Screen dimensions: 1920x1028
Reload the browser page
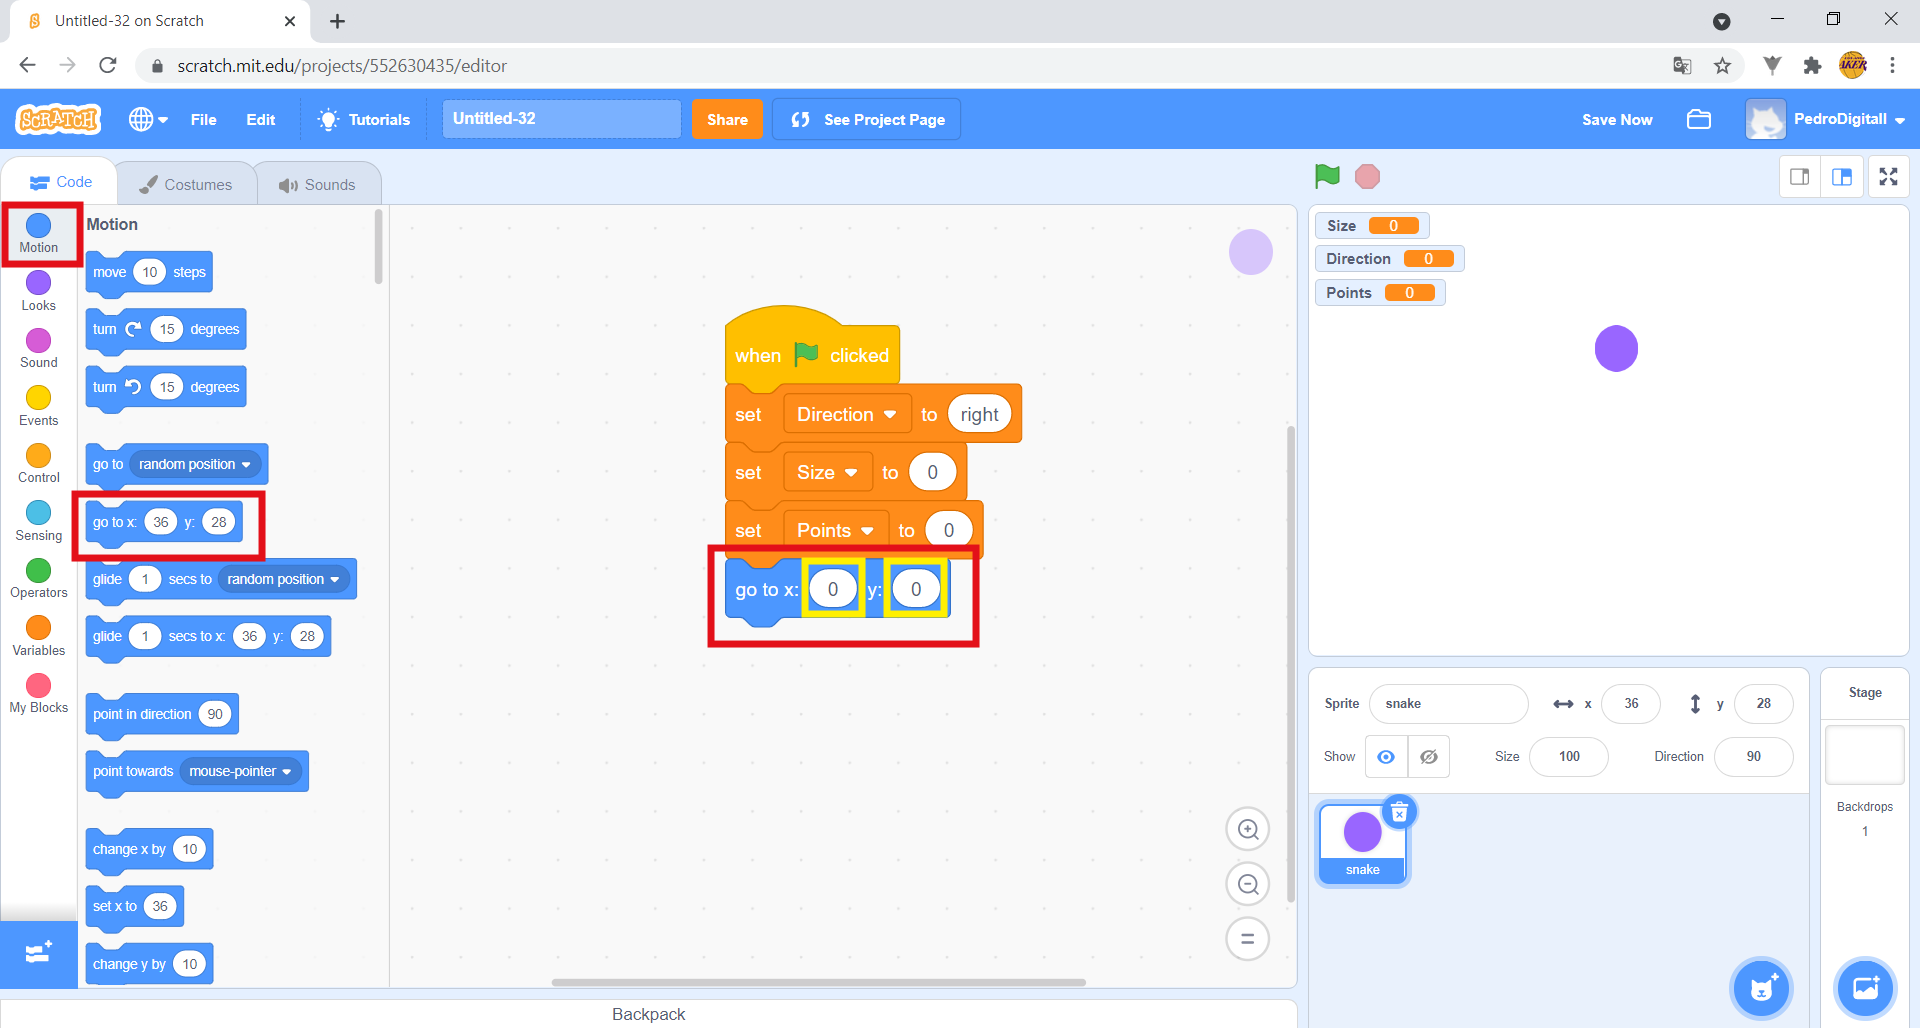click(108, 66)
